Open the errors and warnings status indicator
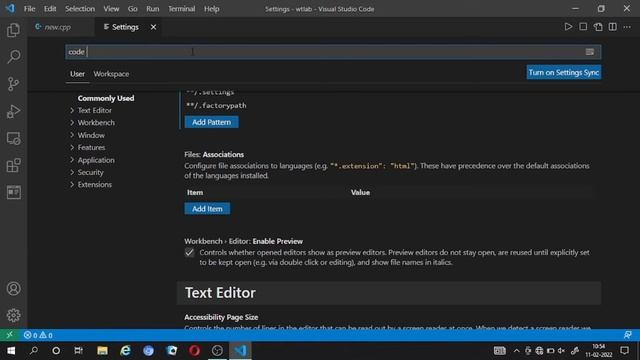 tap(38, 335)
